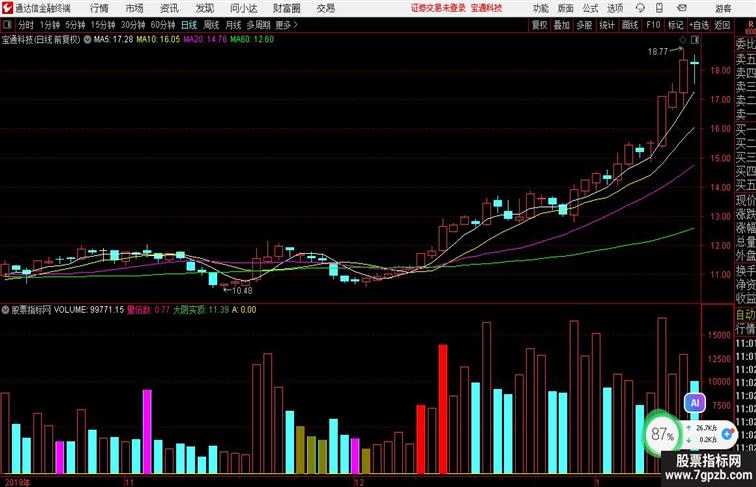This screenshot has width=756, height=487.
Task: Click the 复权 toolbar button
Action: [540, 25]
